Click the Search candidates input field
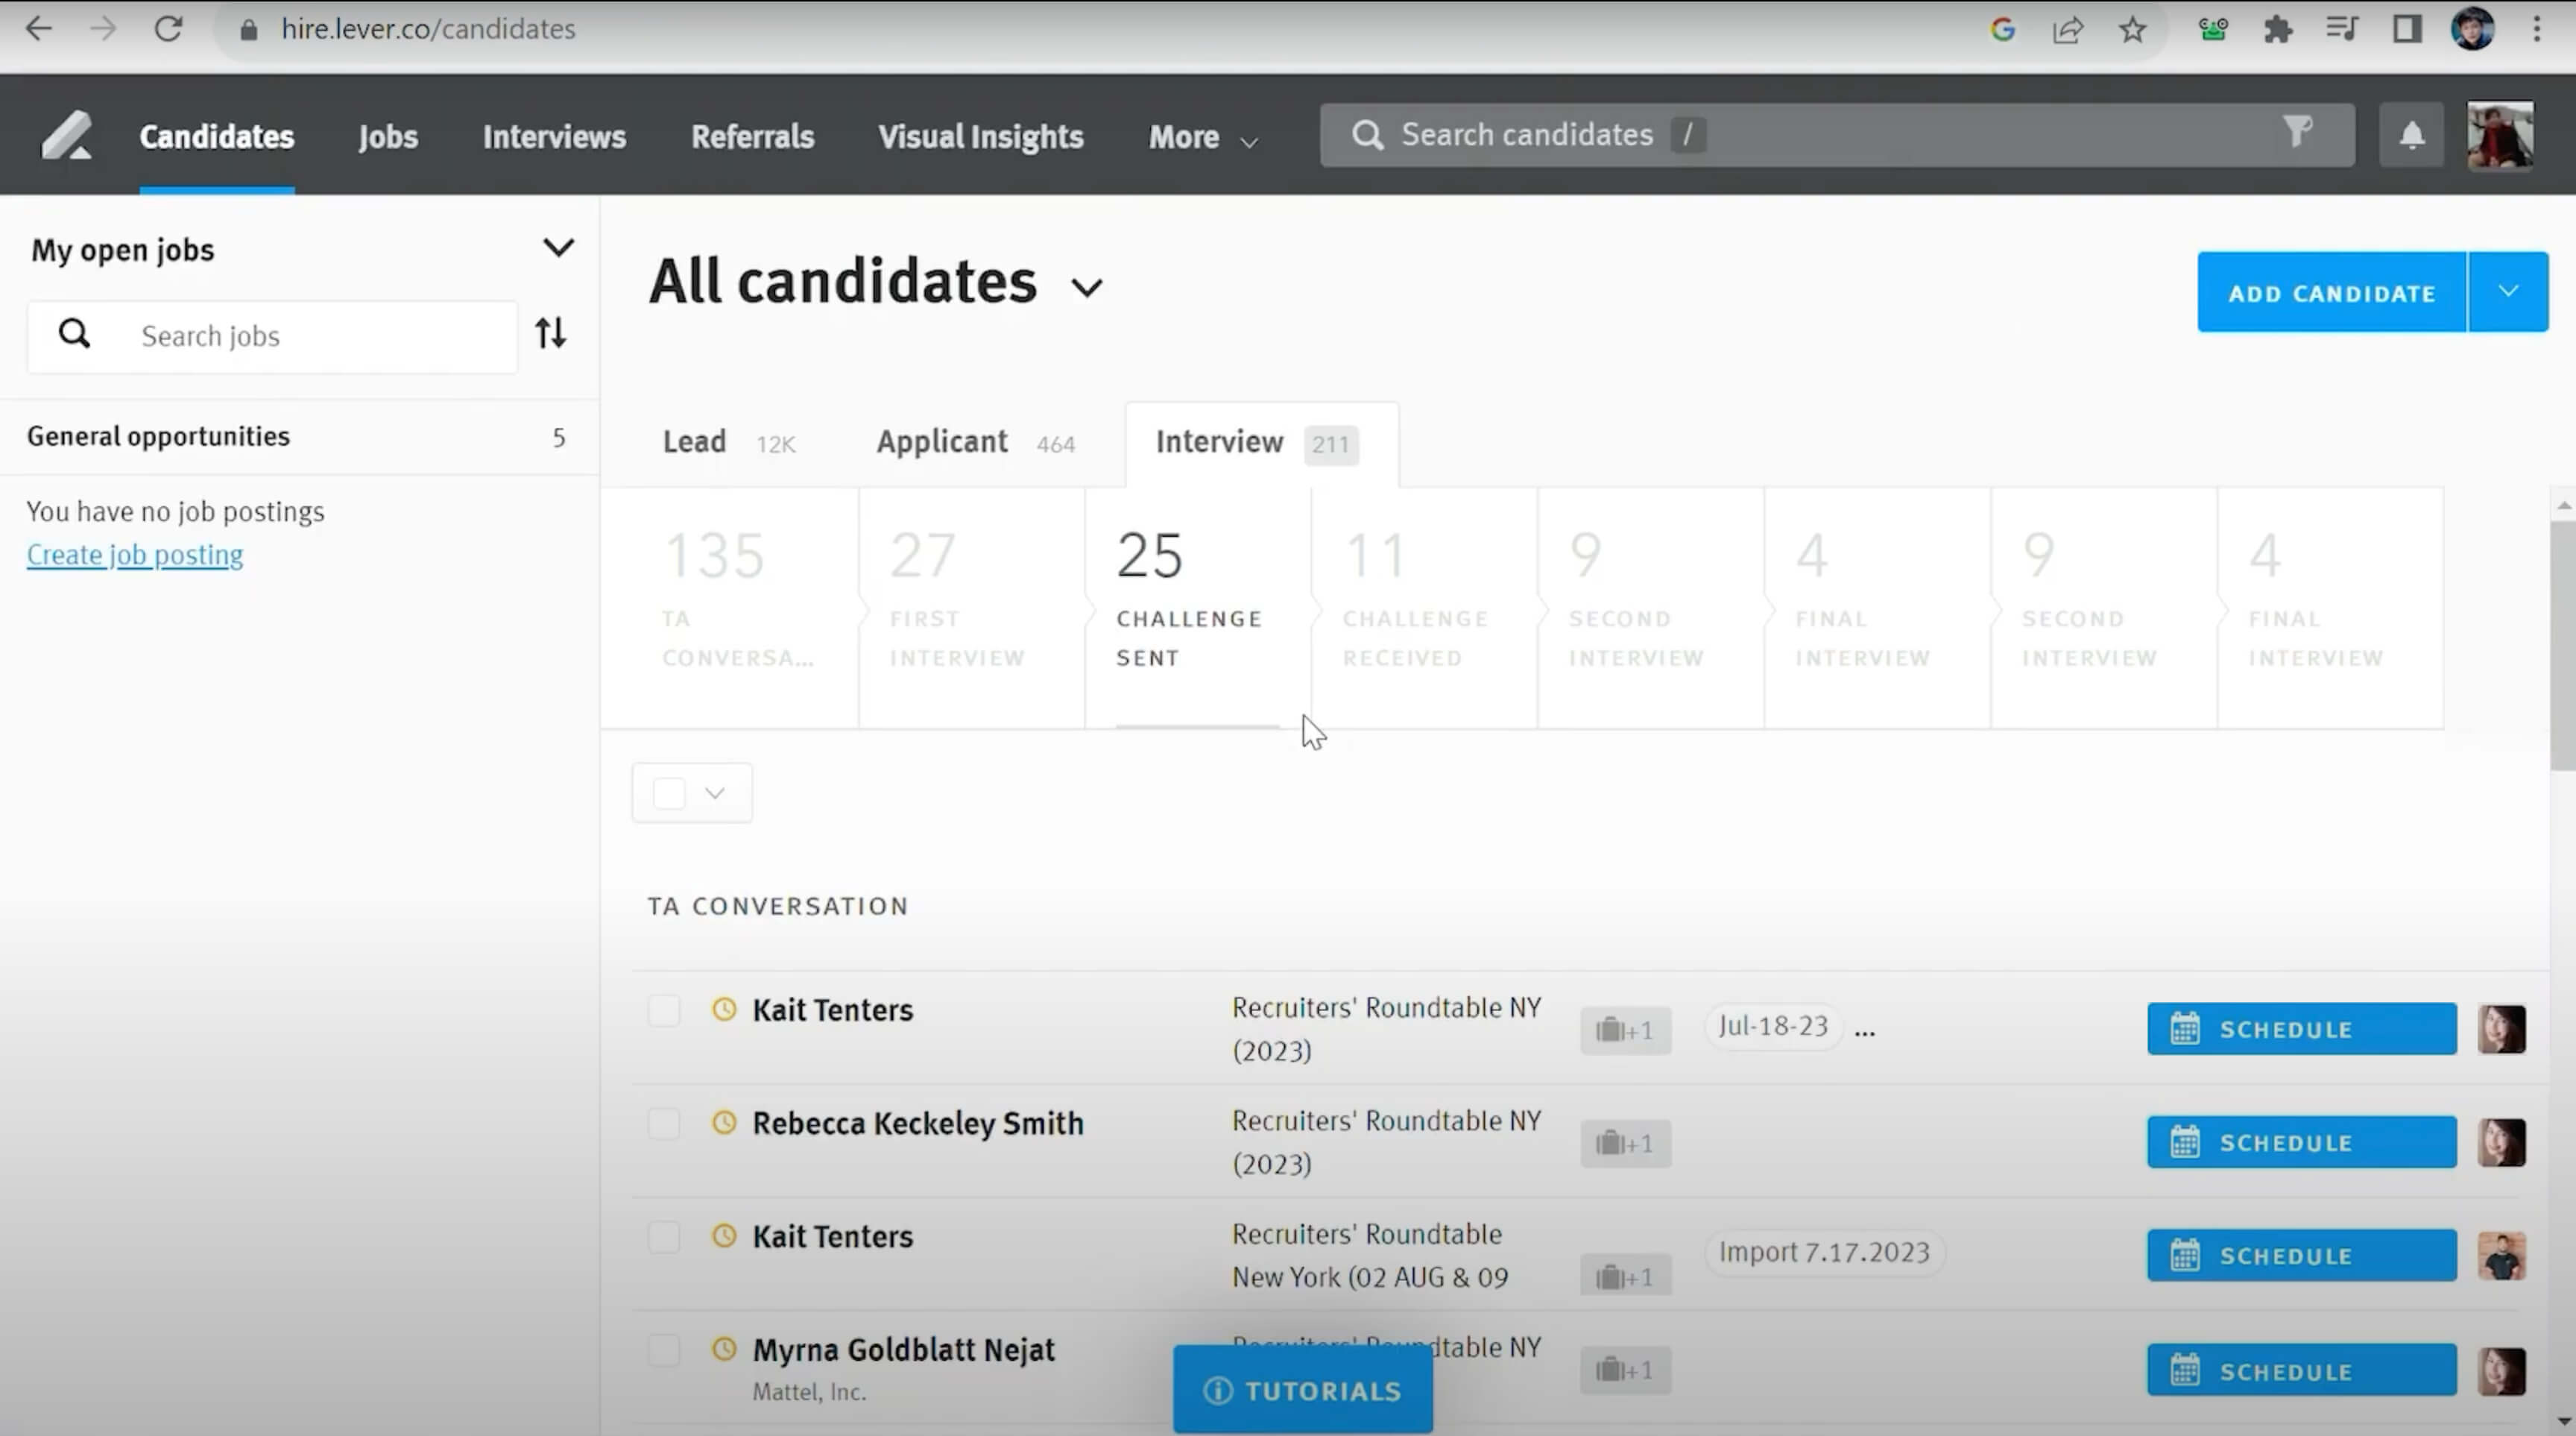Screen dimensions: 2576x1436 click(1800, 135)
